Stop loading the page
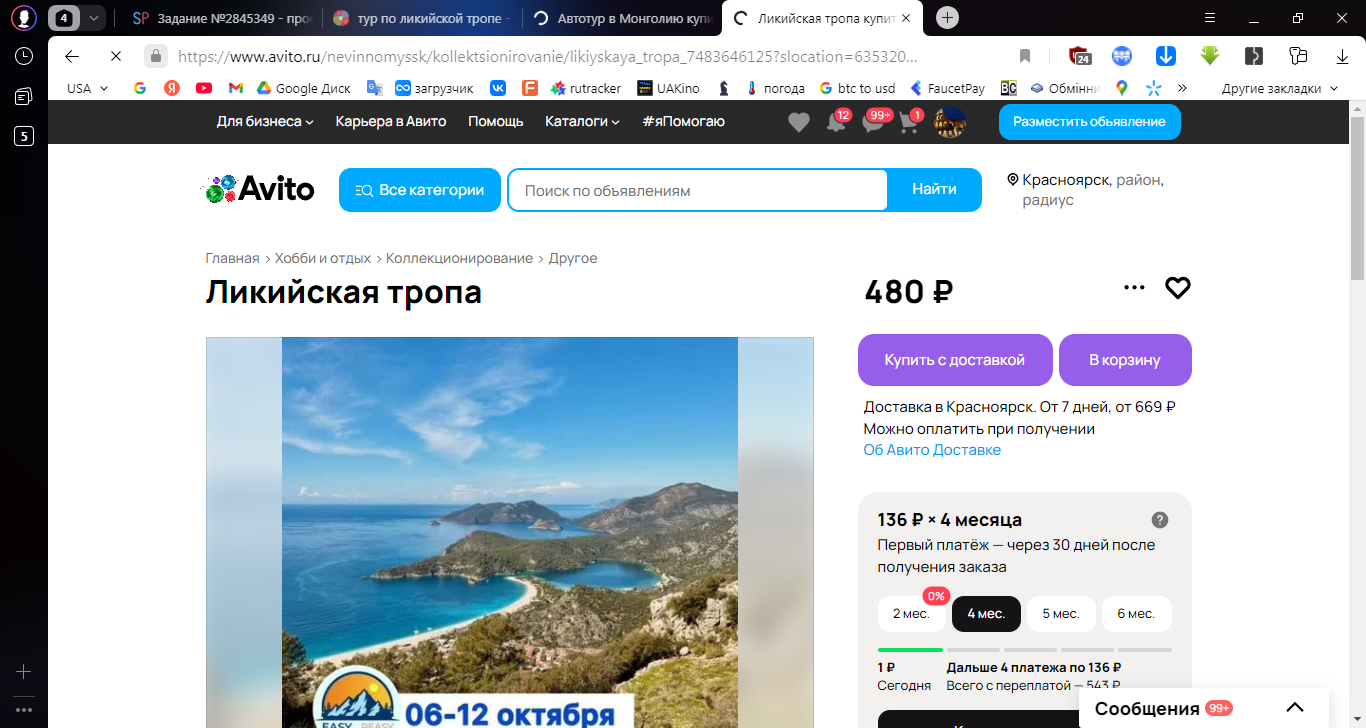Screen dimensions: 1366x728 [115, 56]
